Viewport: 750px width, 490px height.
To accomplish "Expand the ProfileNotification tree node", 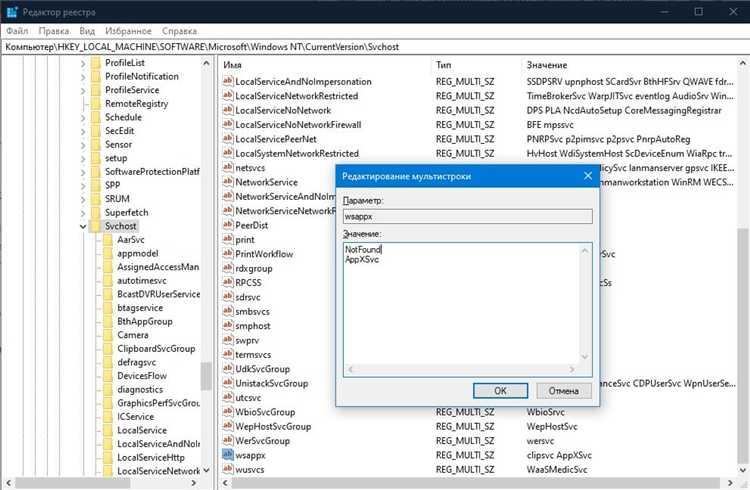I will pos(83,77).
